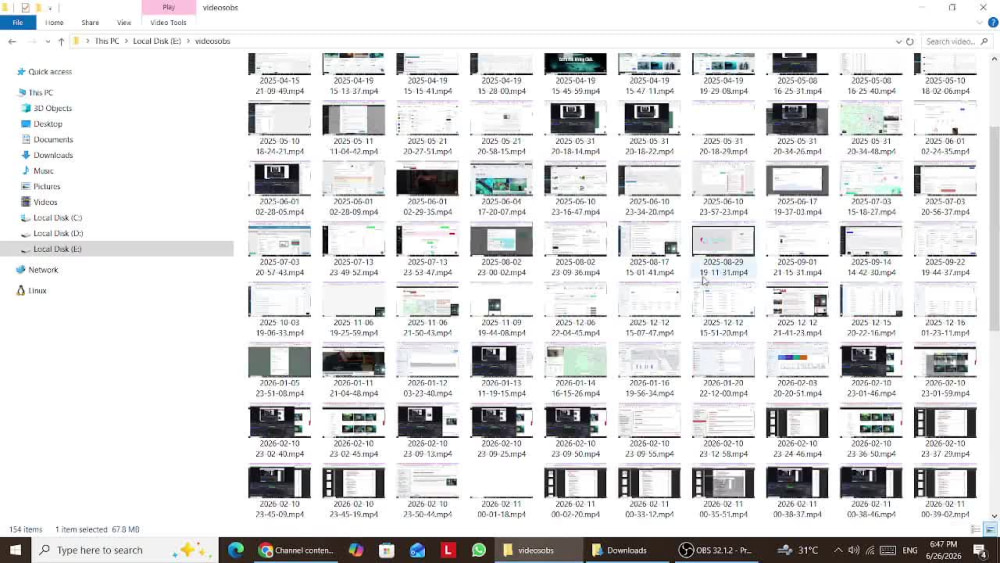Viewport: 1000px width, 563px height.
Task: Select This PC in navigation pane
Action: point(41,92)
